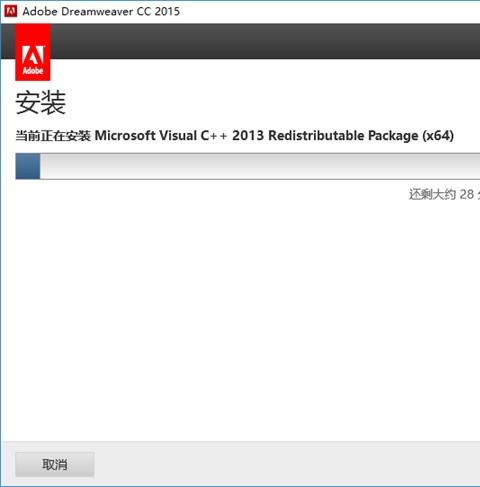Click the empty white content area
This screenshot has width=480, height=487.
coord(240,317)
